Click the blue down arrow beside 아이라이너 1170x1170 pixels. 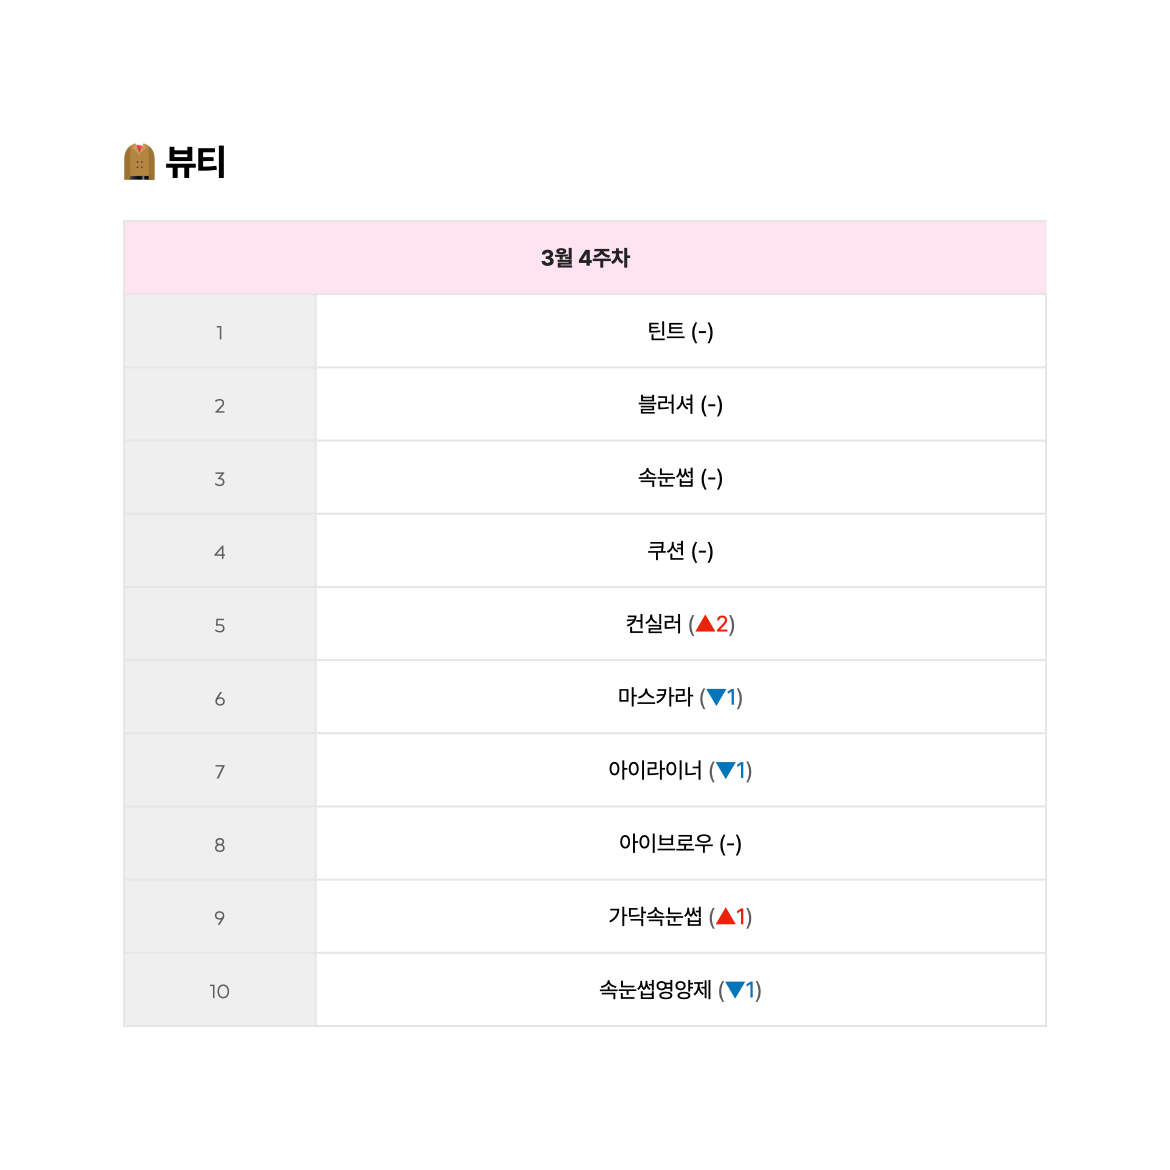click(725, 770)
